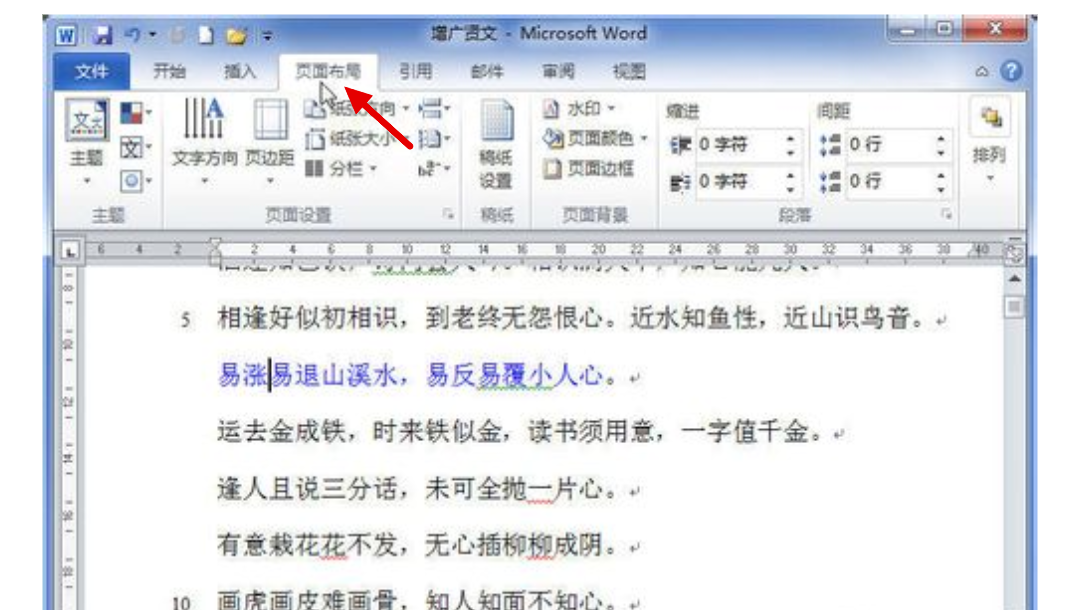Open the undo history dropdown arrow
This screenshot has height=610, width=1080.
(x=153, y=34)
